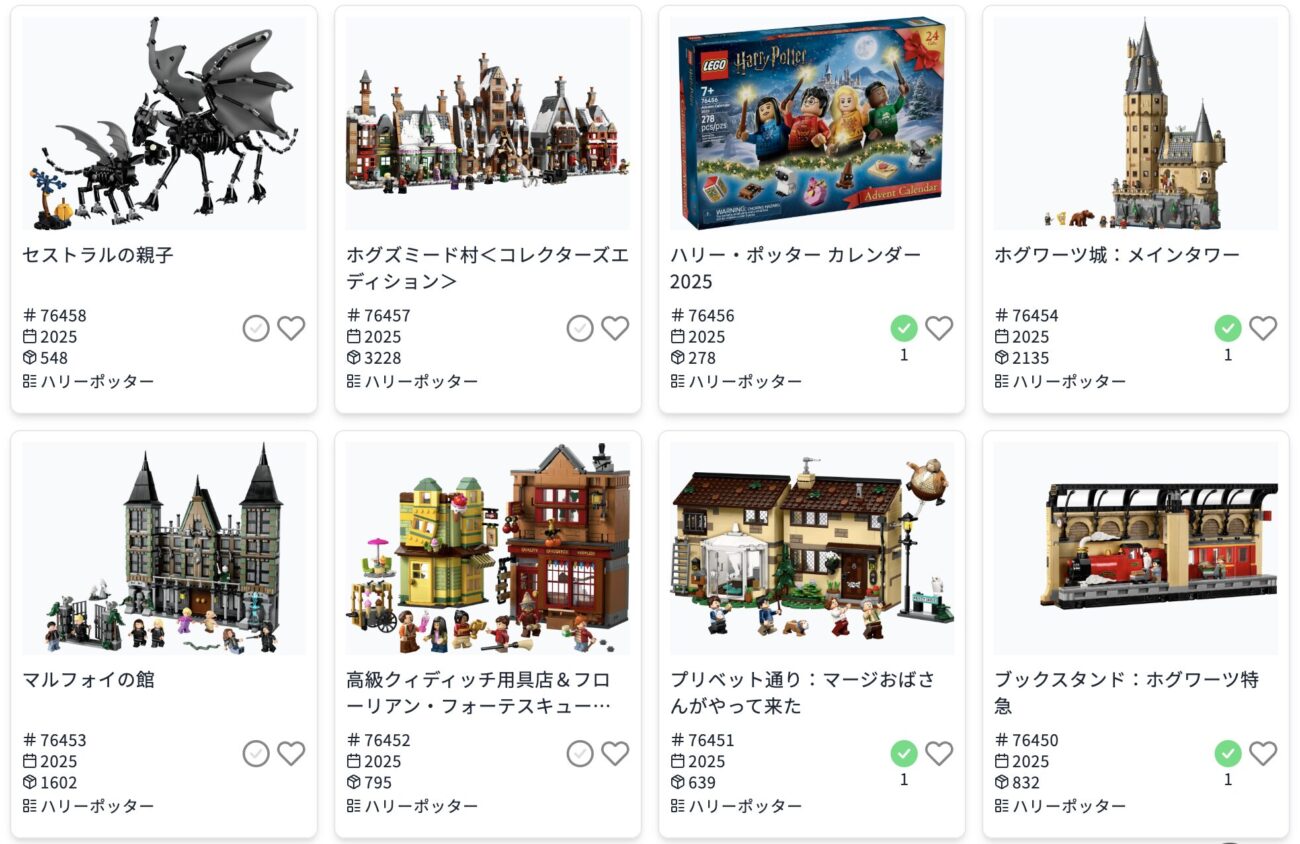1300x844 pixels.
Task: Favorite ホグワーツ城:メインタワー via heart icon
Action: 1263,328
